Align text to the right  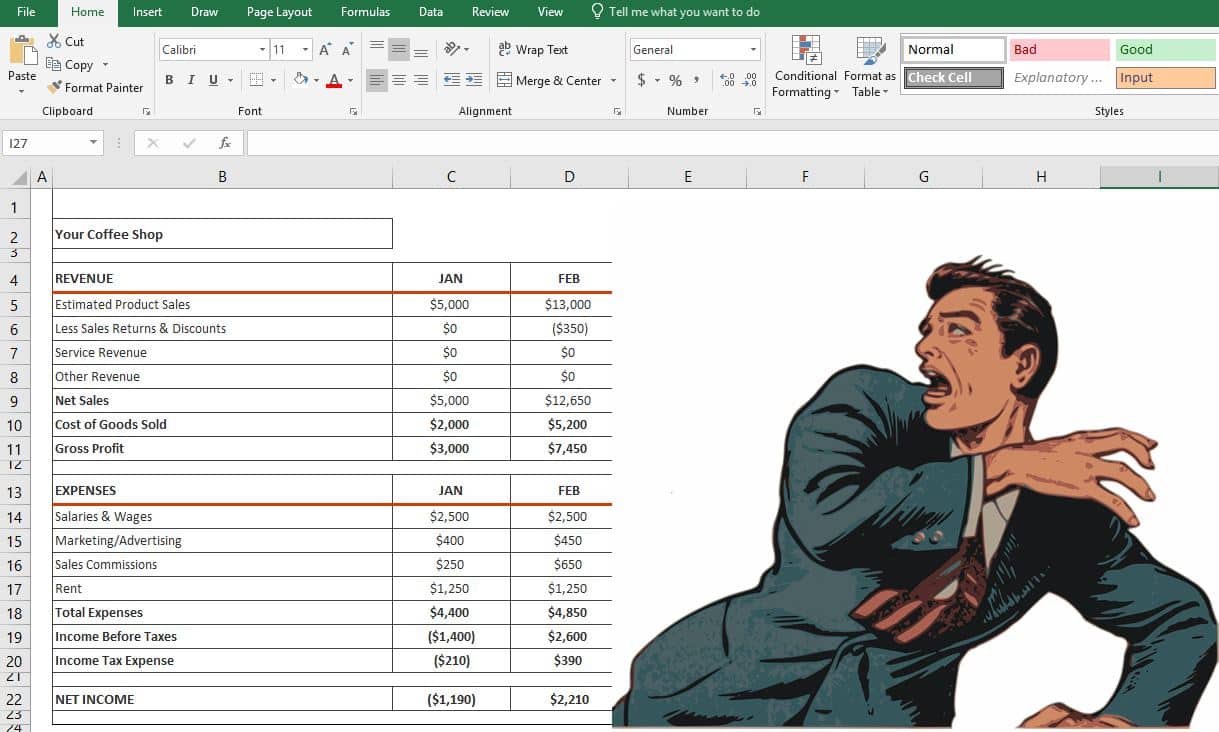421,80
